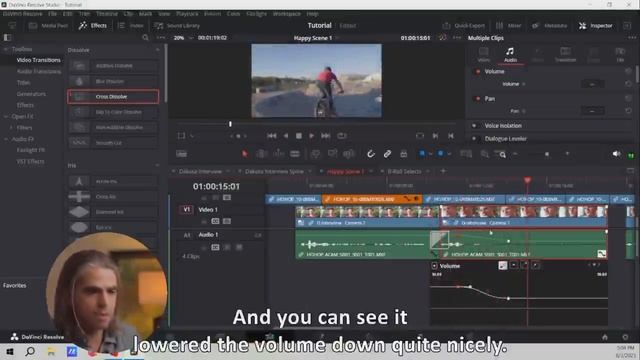Open the Help menu
The image size is (640, 360).
coord(312,13)
